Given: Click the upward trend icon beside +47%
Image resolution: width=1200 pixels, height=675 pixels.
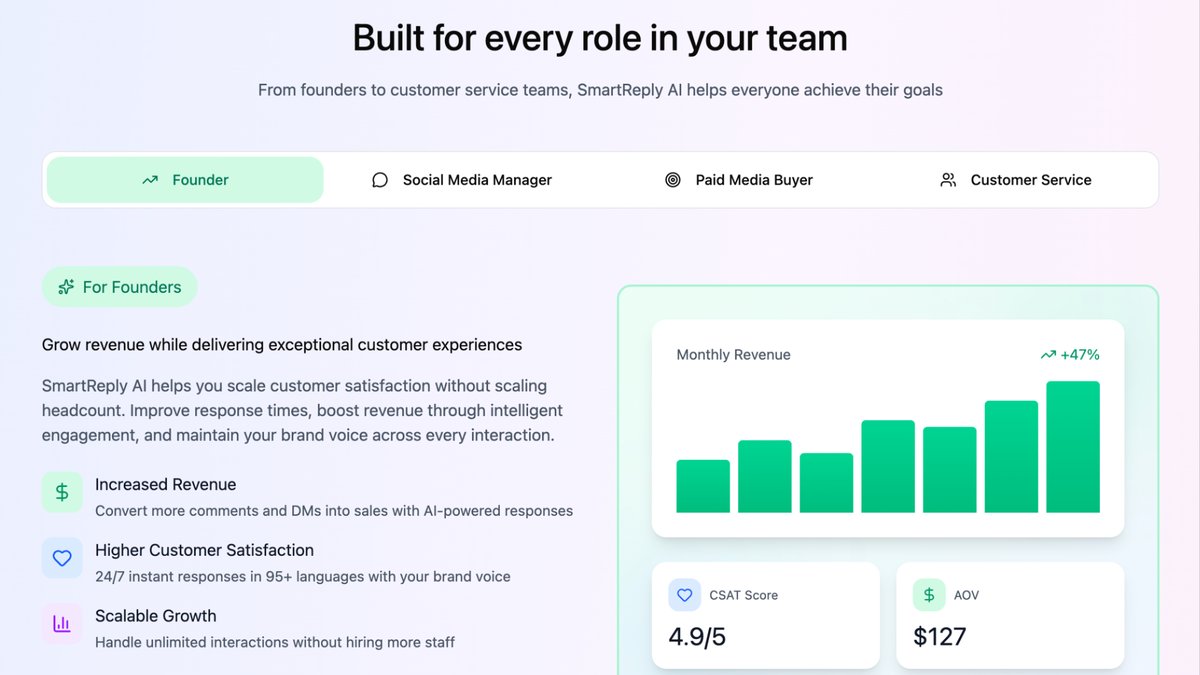Looking at the screenshot, I should click(x=1048, y=355).
